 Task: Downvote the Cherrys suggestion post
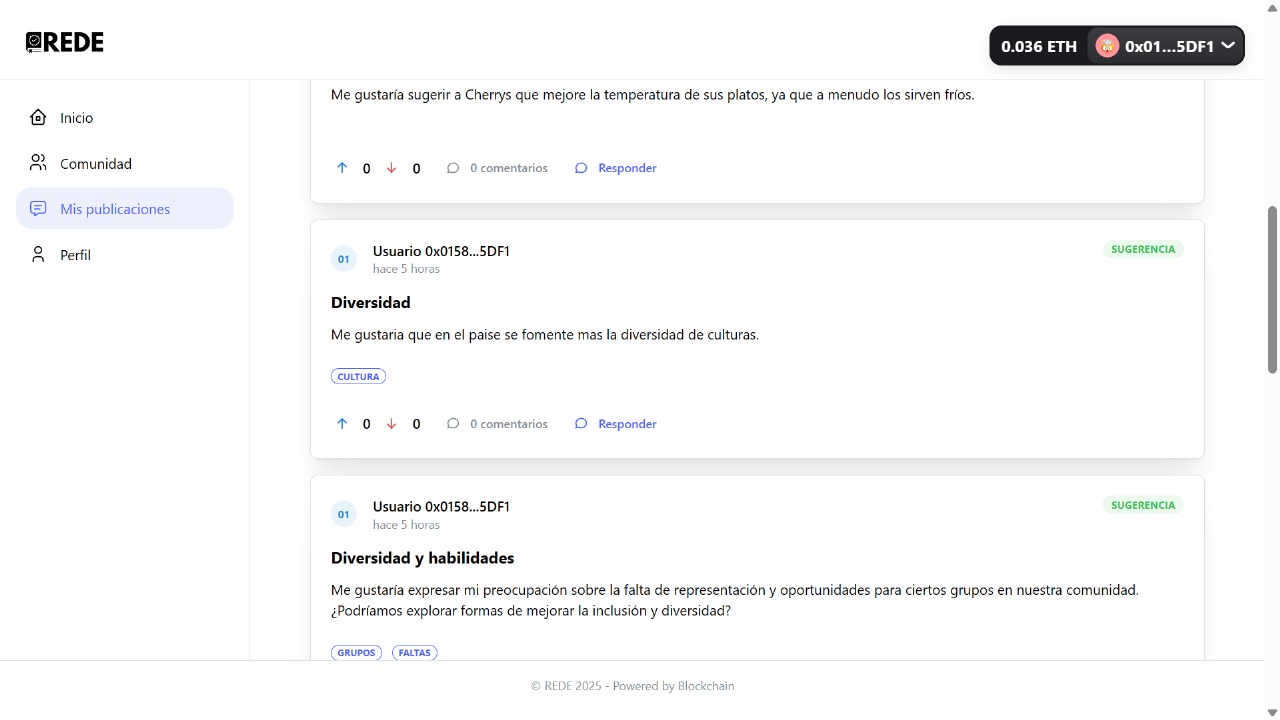pos(391,168)
